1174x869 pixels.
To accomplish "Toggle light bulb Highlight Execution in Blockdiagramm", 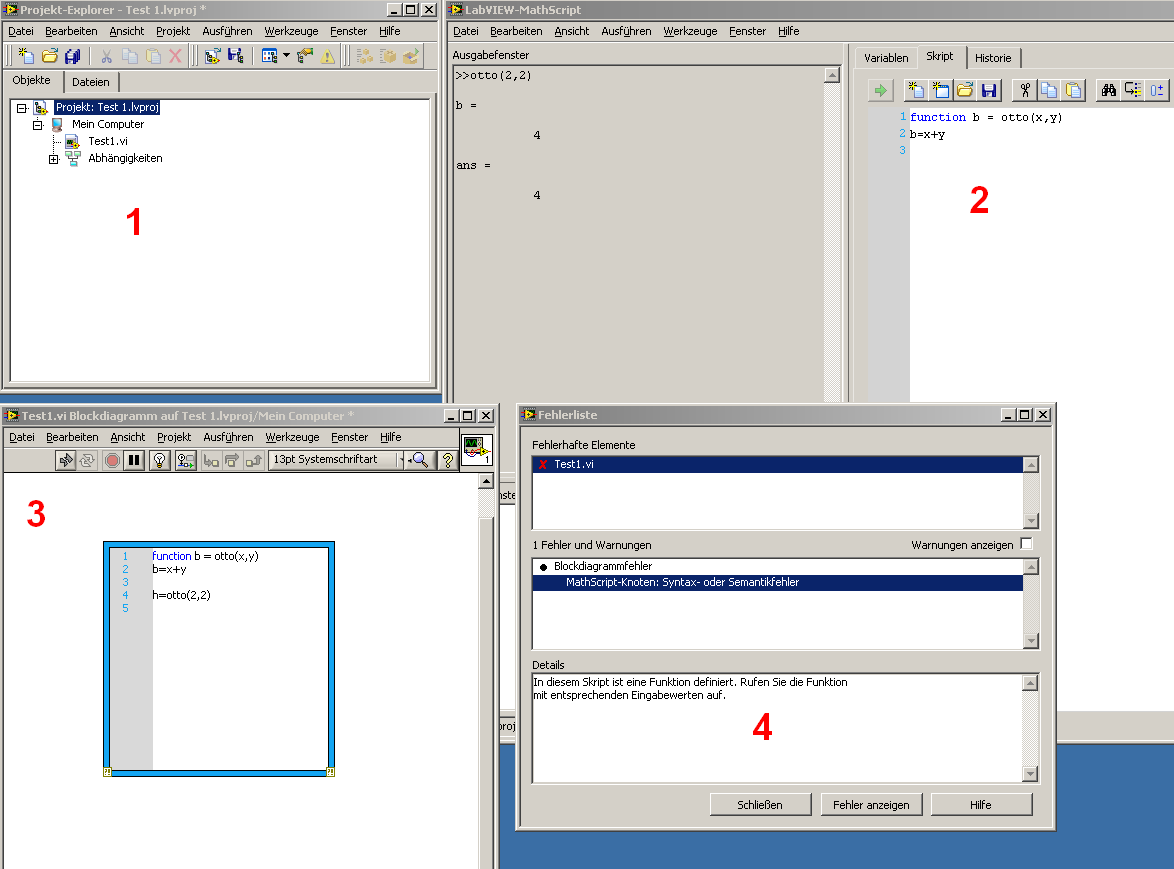I will [159, 460].
